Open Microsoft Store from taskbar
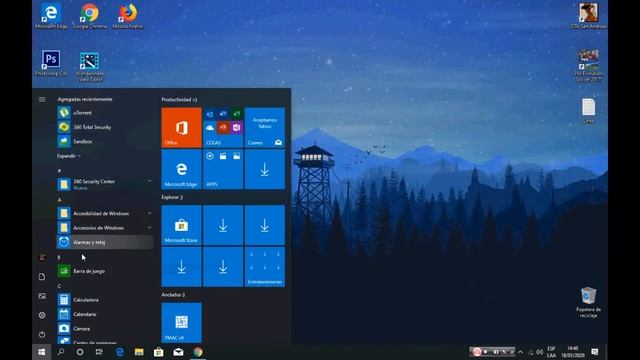Viewport: 640px width, 360px height. click(159, 352)
